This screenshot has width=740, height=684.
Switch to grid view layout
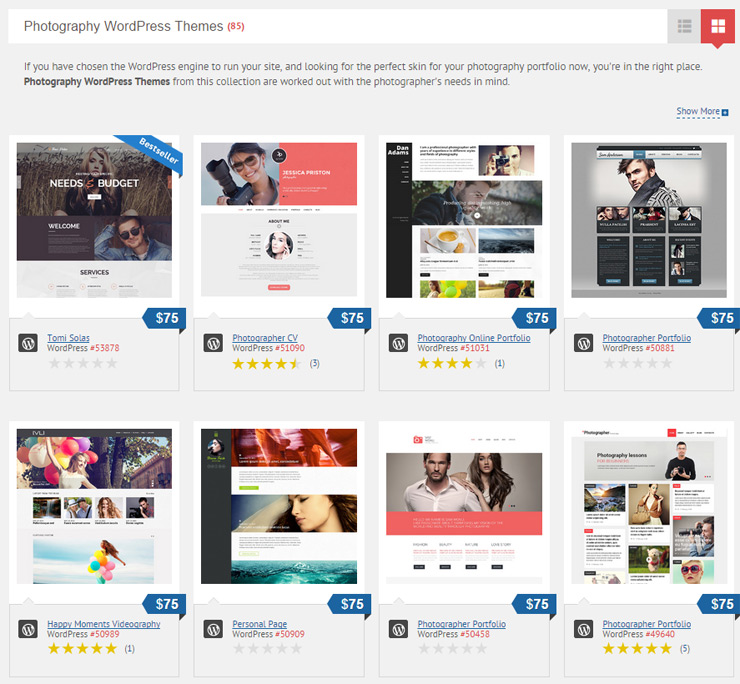(x=717, y=27)
